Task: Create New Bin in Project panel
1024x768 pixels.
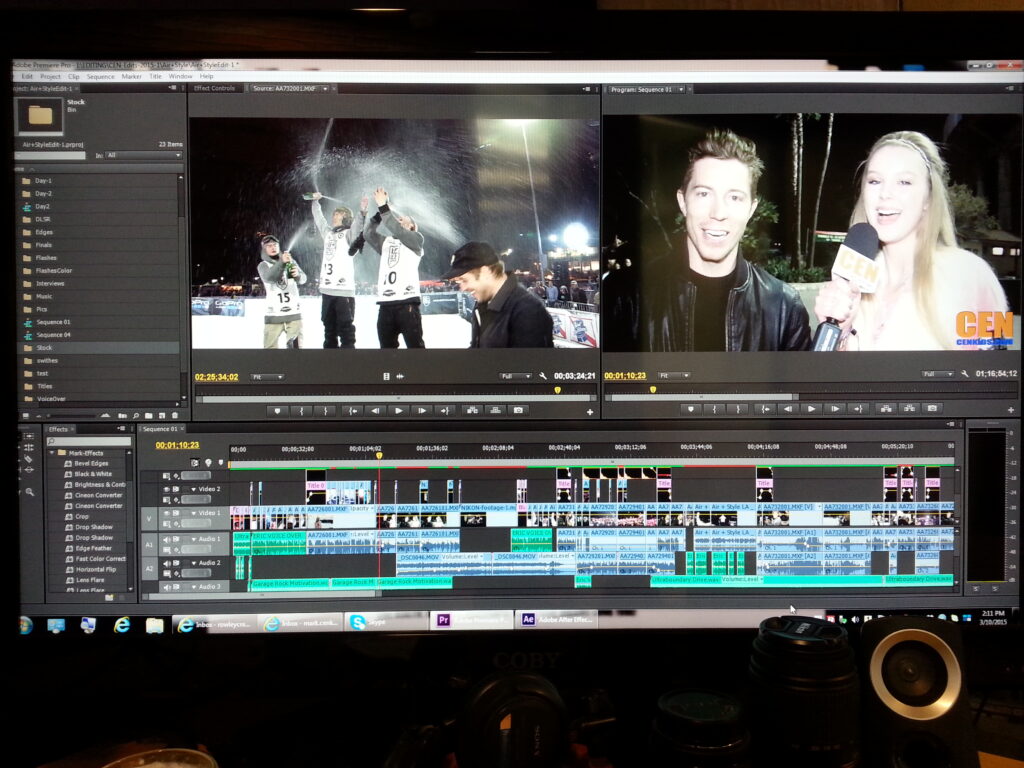Action: tap(149, 415)
